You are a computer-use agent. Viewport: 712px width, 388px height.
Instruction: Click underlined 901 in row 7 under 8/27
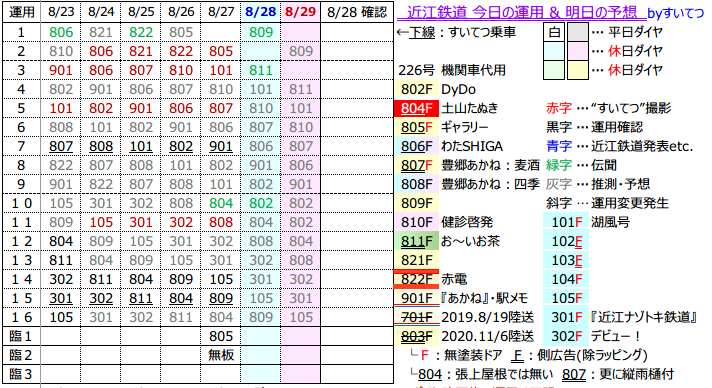click(x=221, y=146)
